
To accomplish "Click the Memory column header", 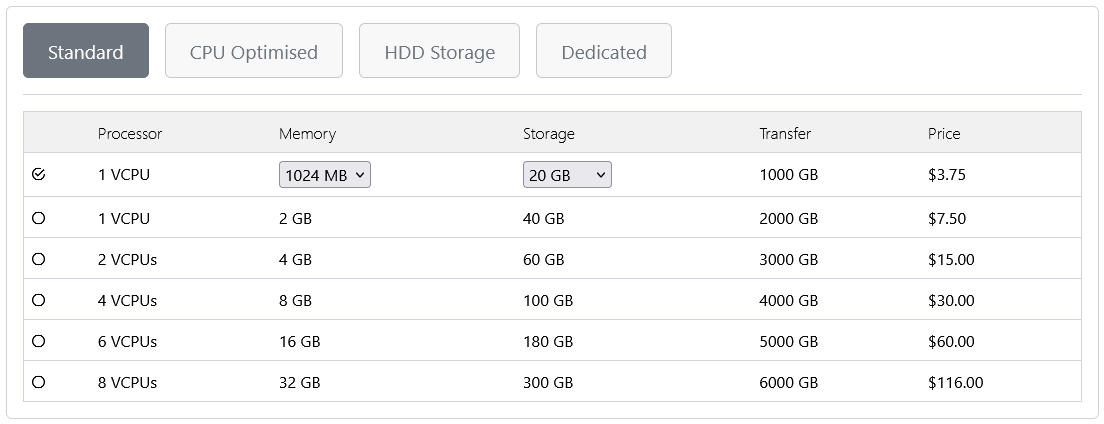I will tap(307, 133).
